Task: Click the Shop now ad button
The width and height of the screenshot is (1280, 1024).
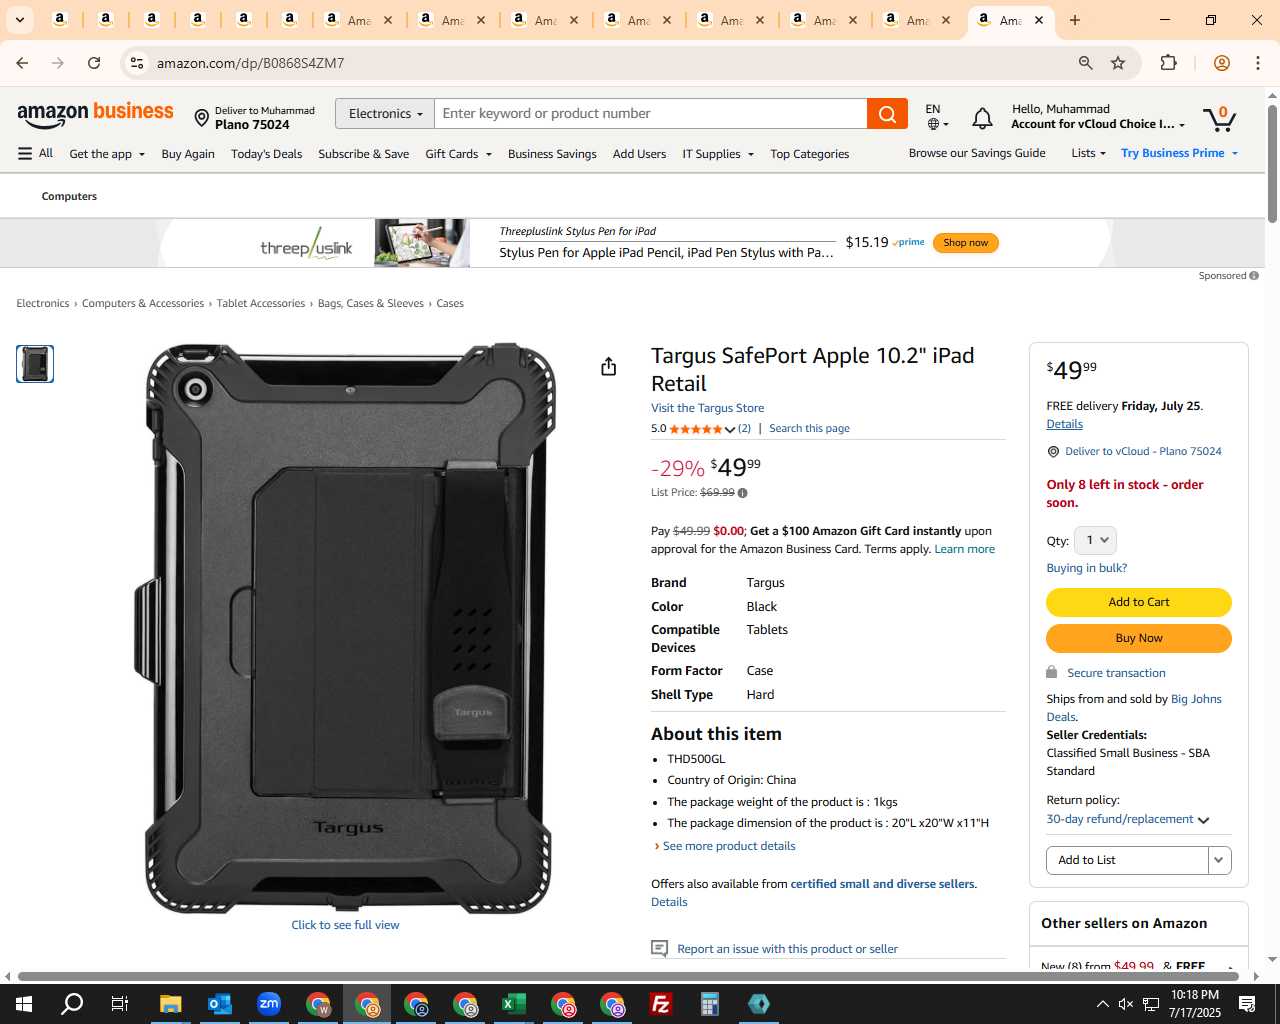Action: (965, 243)
